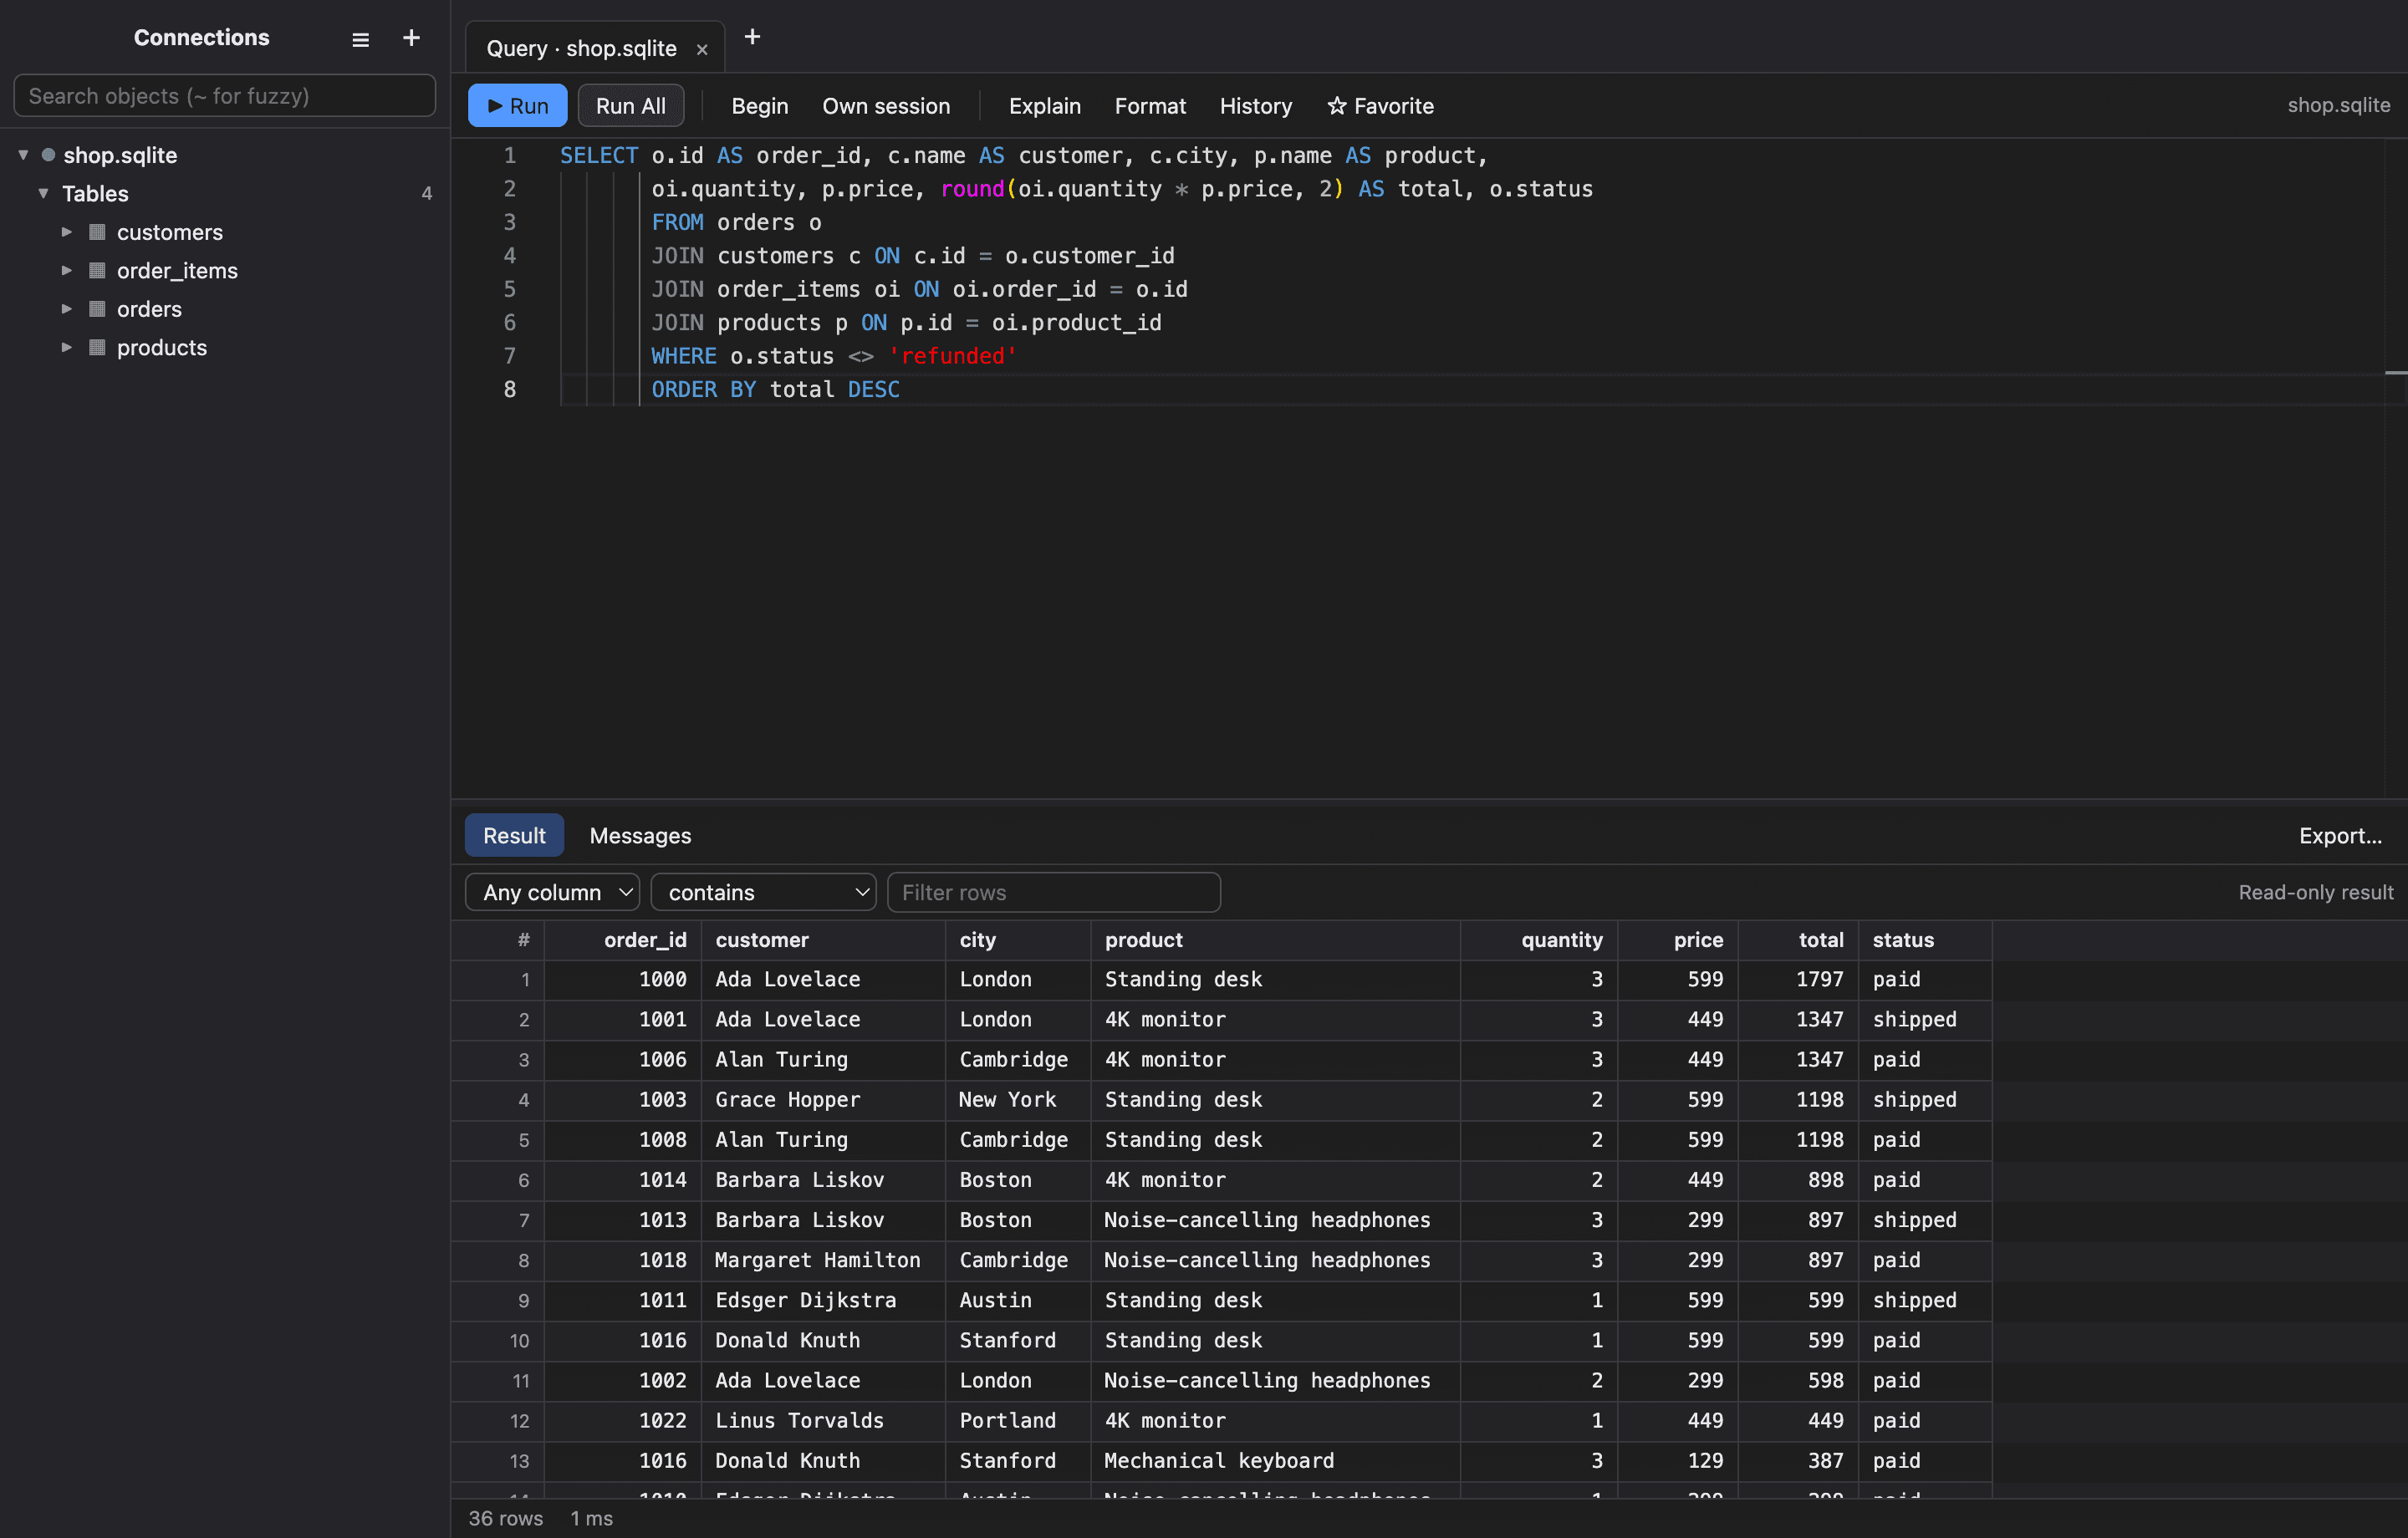Focus the Filter rows input
This screenshot has width=2408, height=1538.
(x=1054, y=892)
